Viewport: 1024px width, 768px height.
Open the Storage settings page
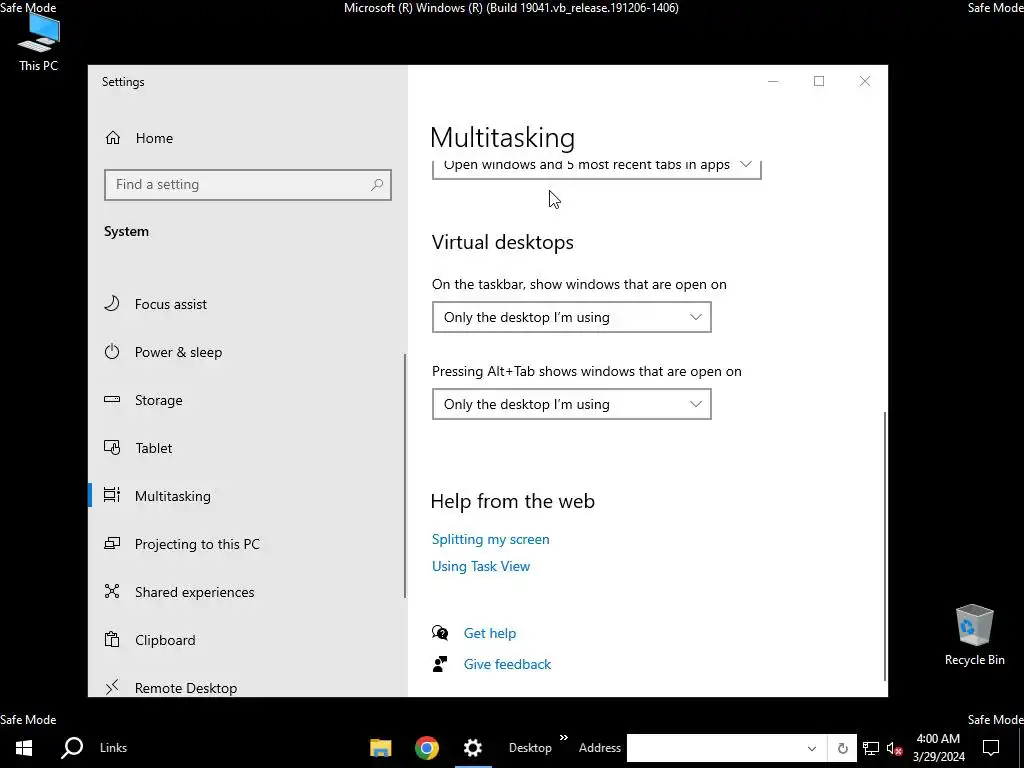248,400
